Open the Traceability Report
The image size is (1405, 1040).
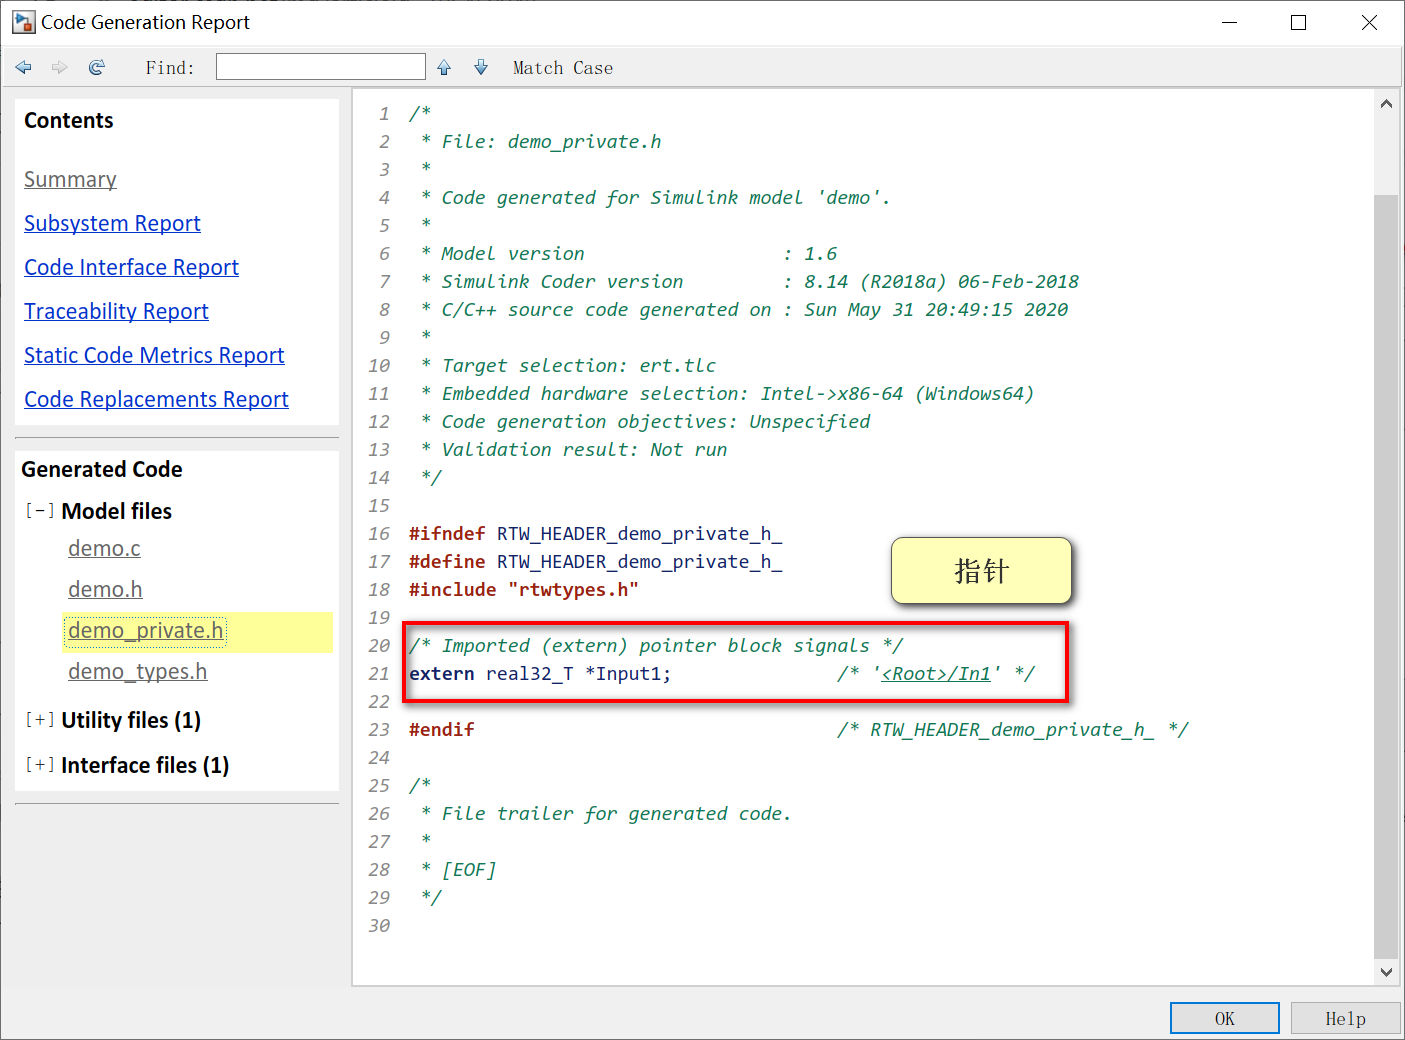click(116, 312)
